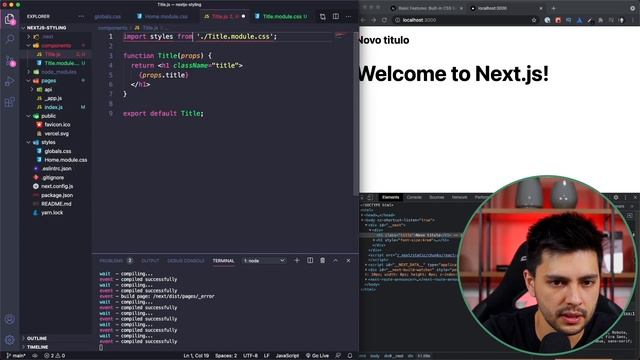Screen dimensions: 640x360
Task: Open the Manage gear icon in VS Code
Action: pyautogui.click(x=10, y=339)
